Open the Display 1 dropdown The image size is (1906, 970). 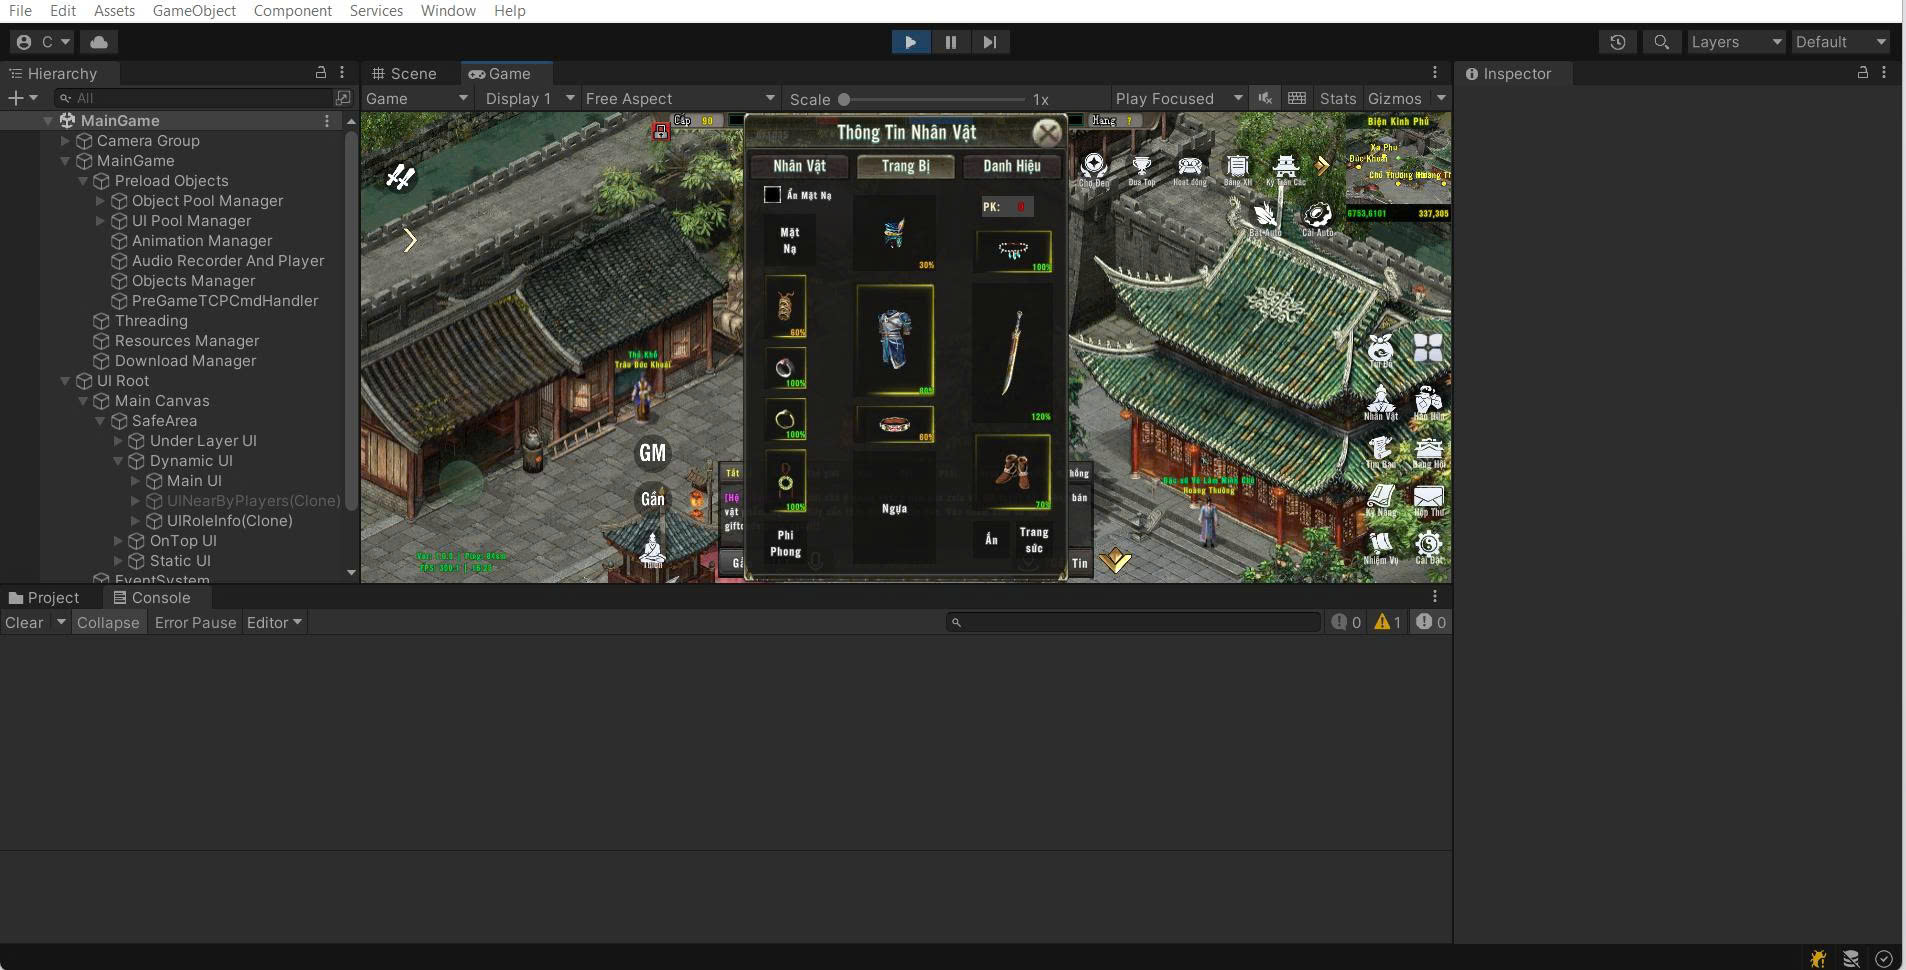pos(529,98)
